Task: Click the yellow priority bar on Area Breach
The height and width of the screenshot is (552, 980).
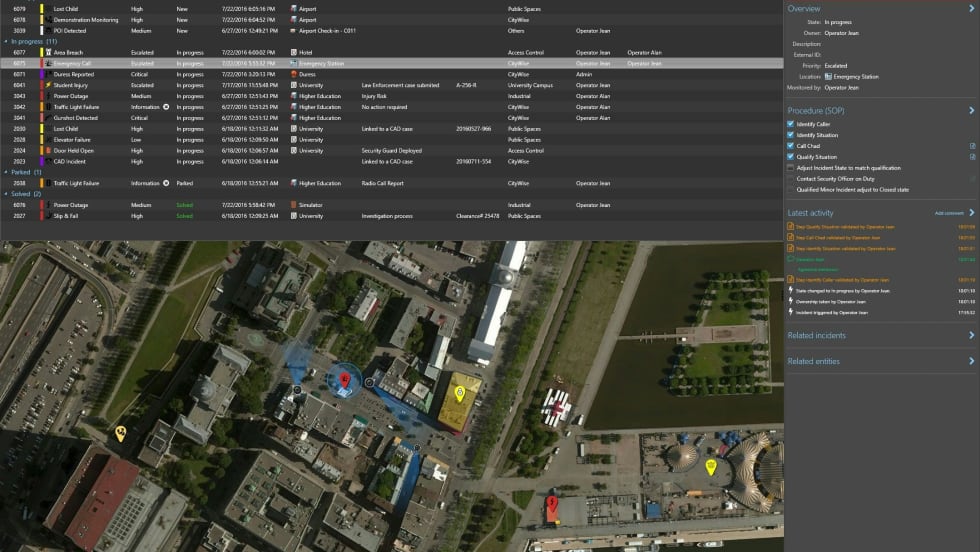Action: 42,52
